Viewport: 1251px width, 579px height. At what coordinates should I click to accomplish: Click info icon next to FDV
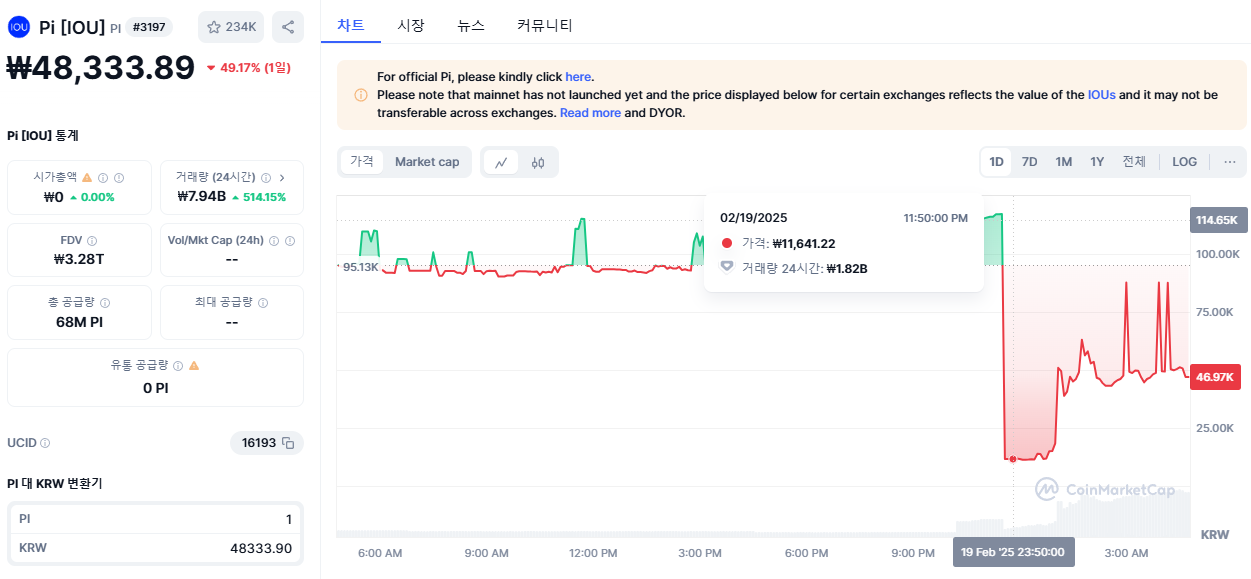[x=92, y=241]
